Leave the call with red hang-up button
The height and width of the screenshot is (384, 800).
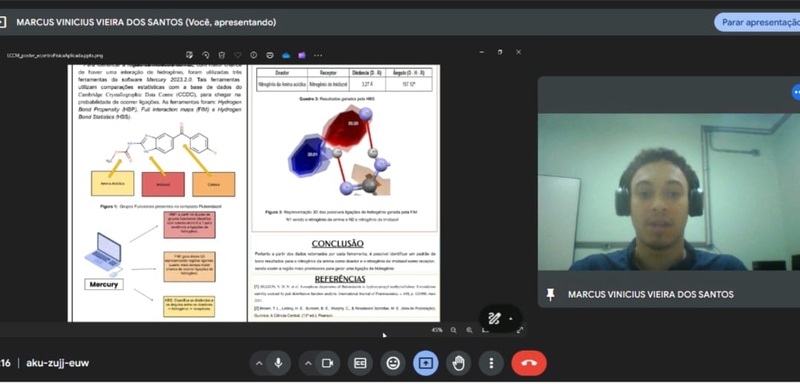coord(529,363)
